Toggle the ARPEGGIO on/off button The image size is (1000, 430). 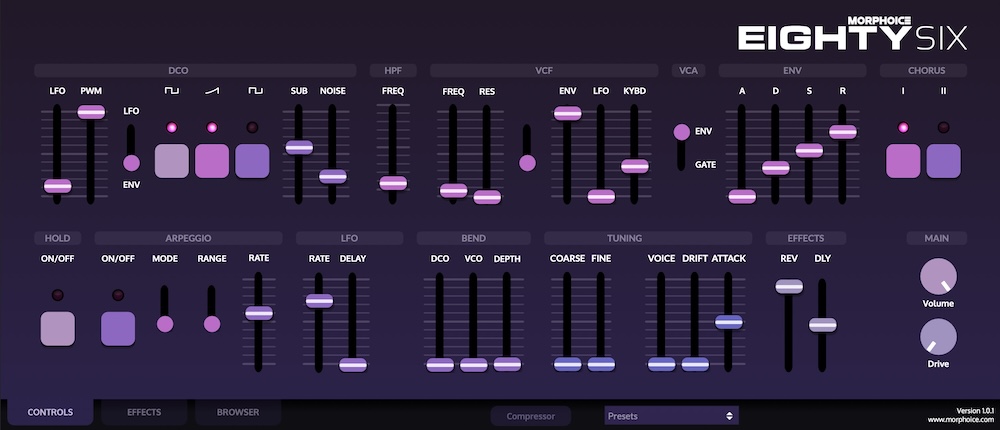tap(118, 329)
